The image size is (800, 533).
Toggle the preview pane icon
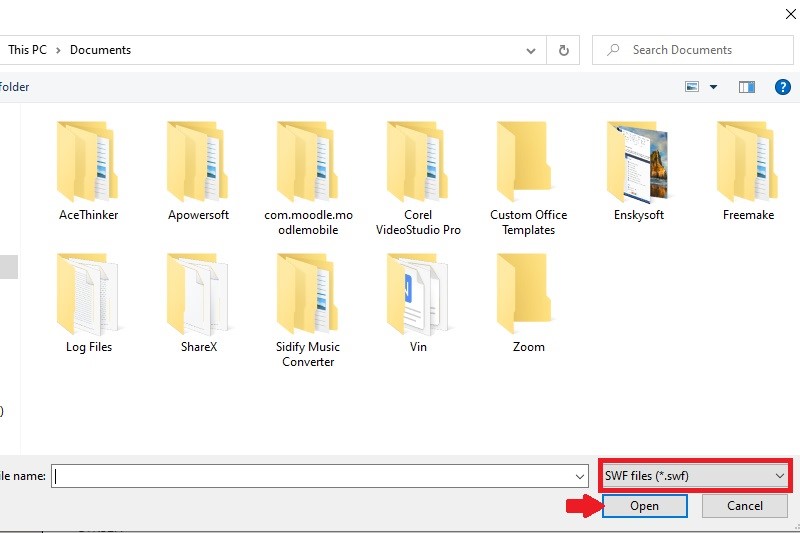(747, 87)
